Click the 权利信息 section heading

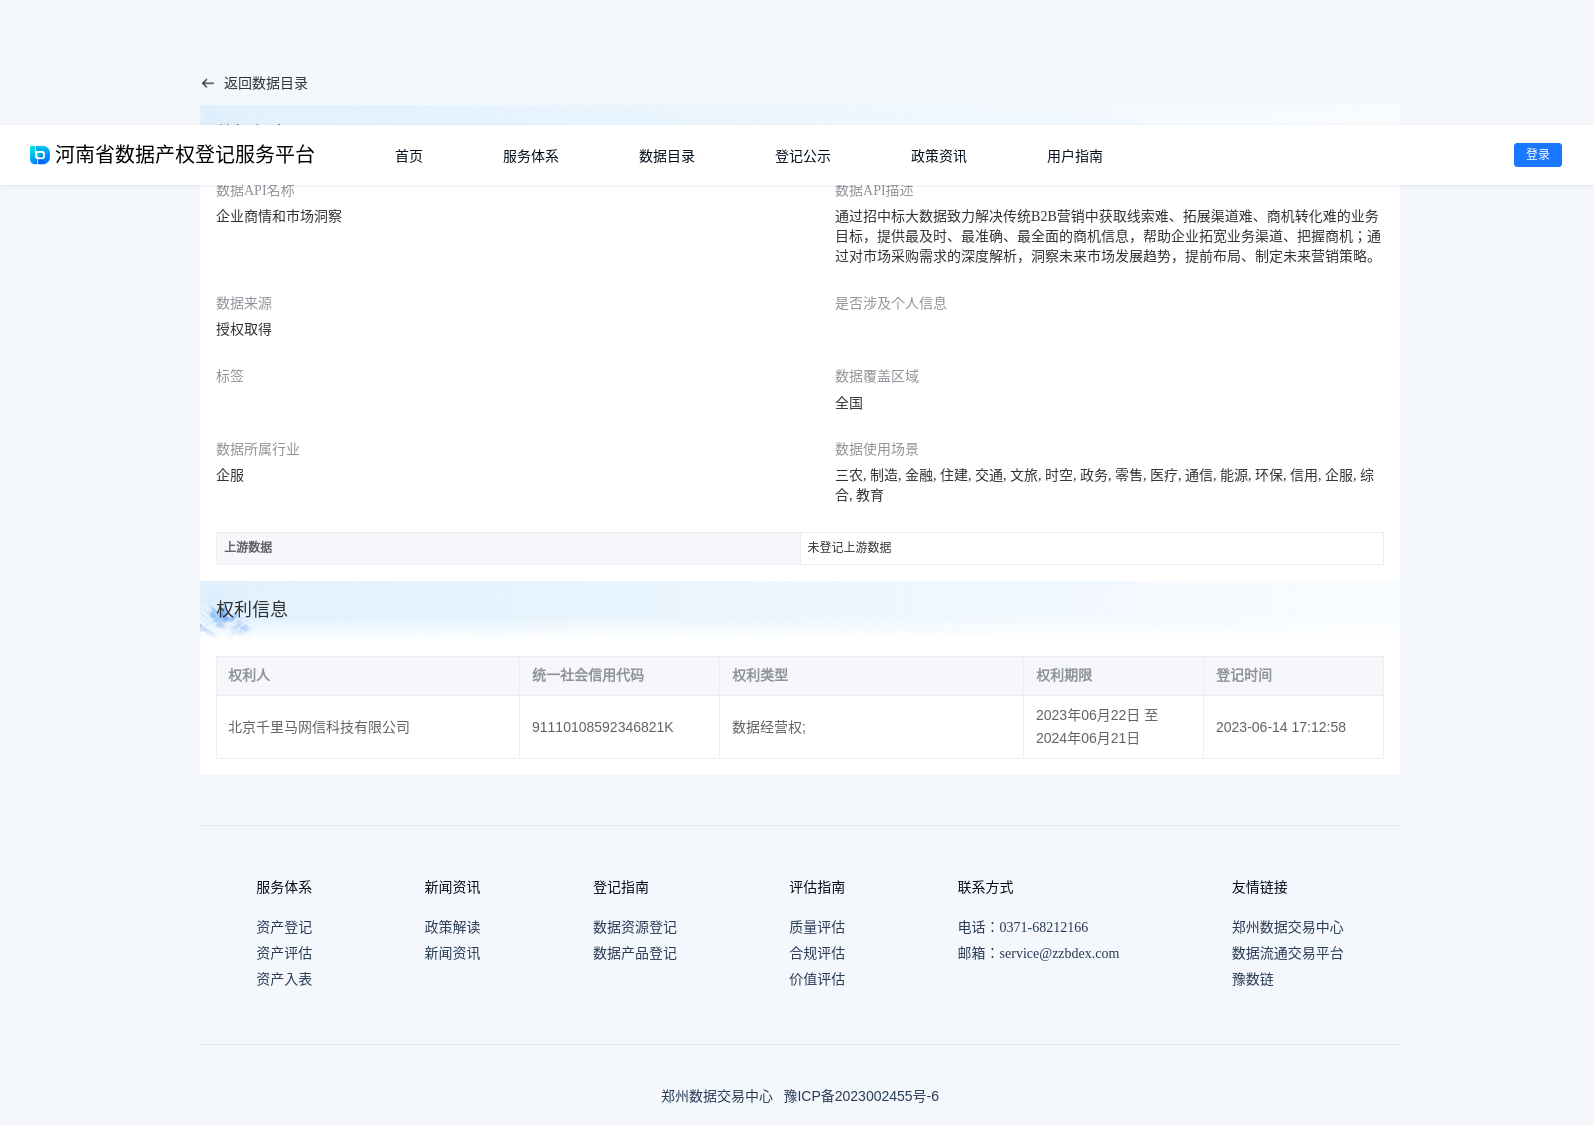coord(252,610)
